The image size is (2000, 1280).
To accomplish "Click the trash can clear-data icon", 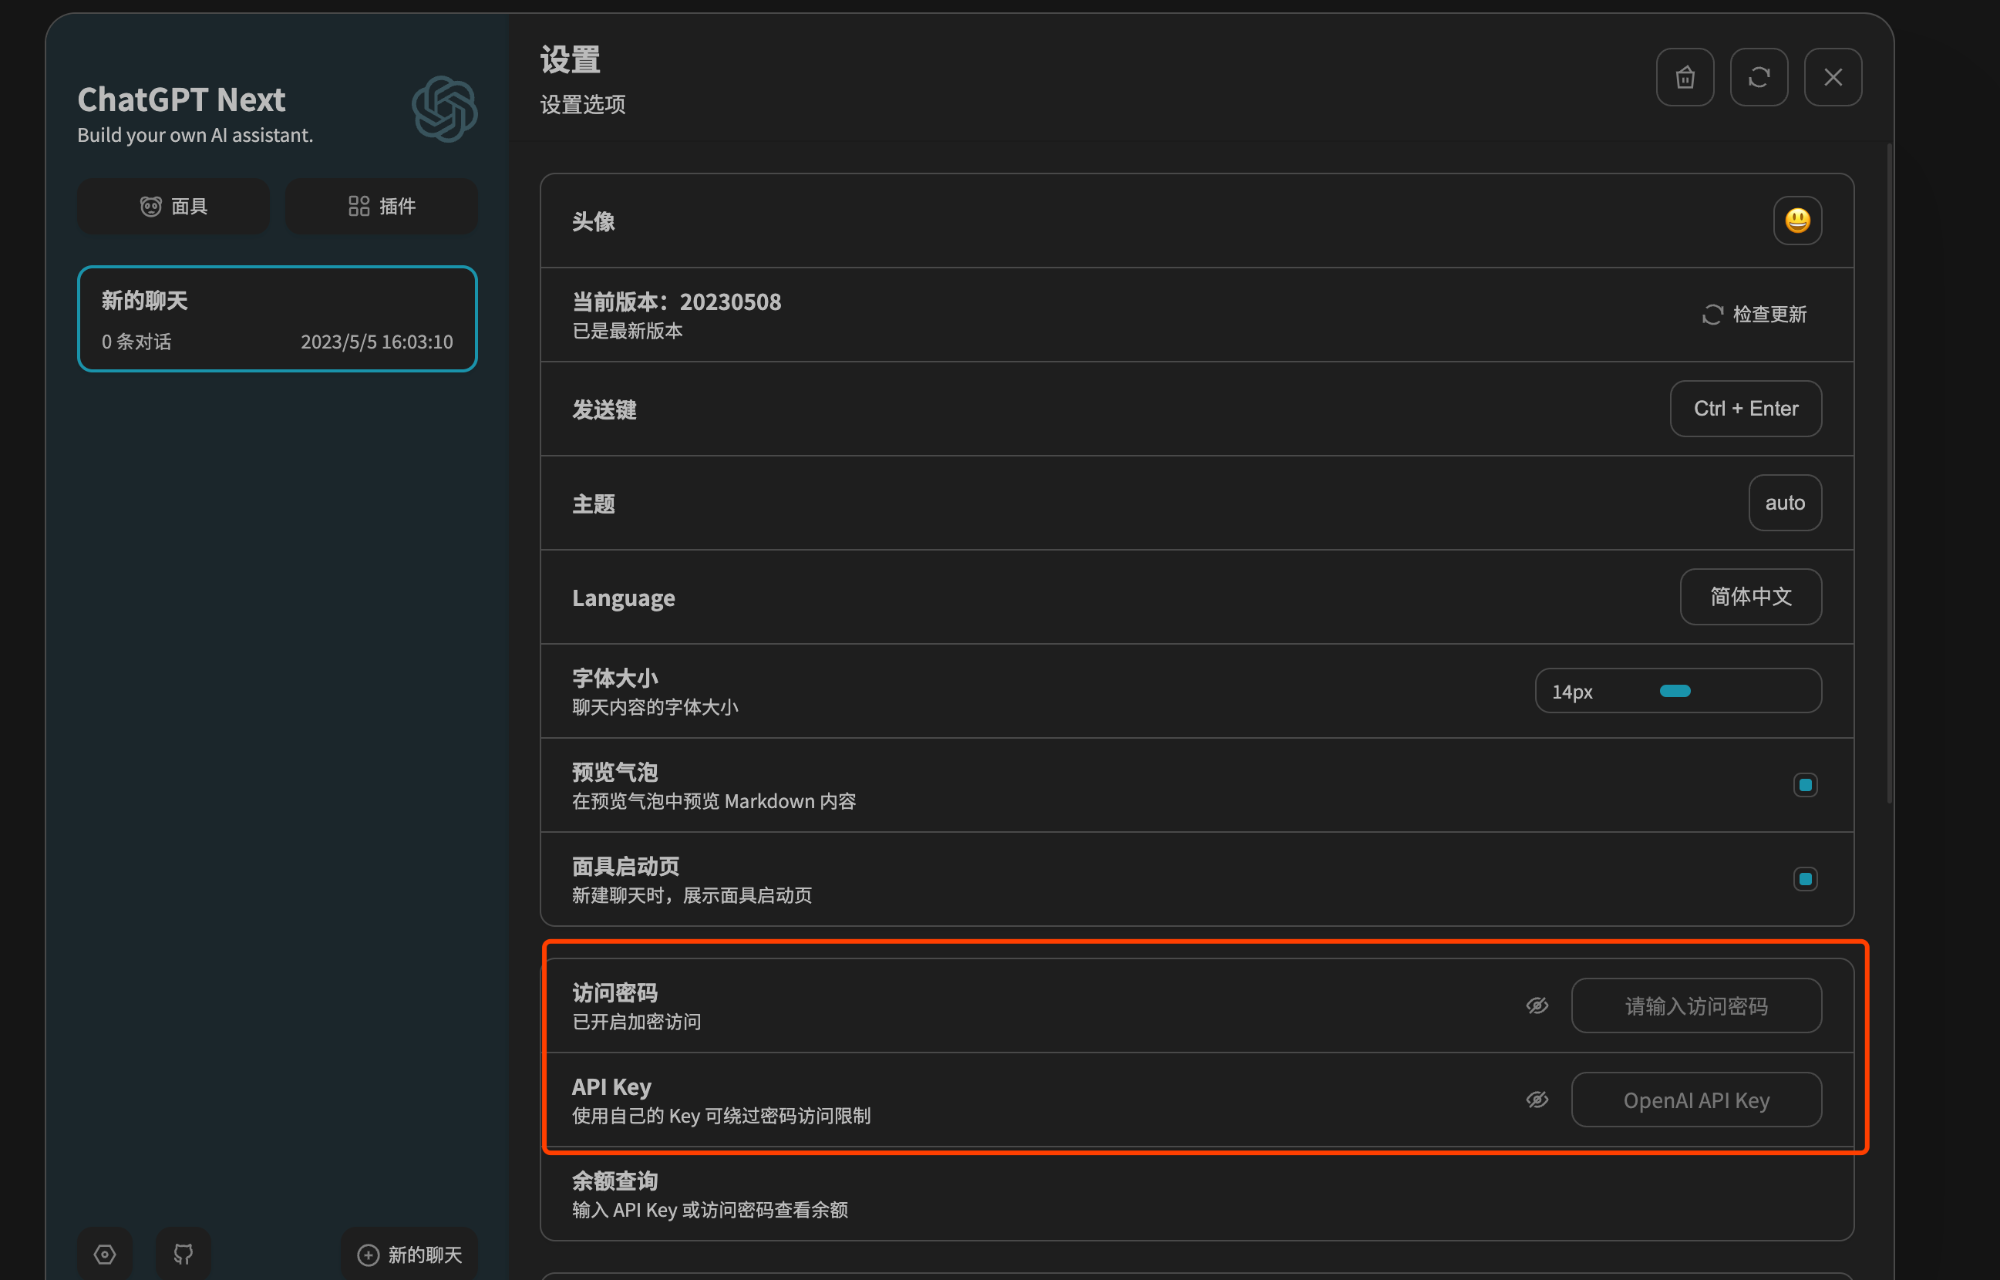I will [1685, 77].
